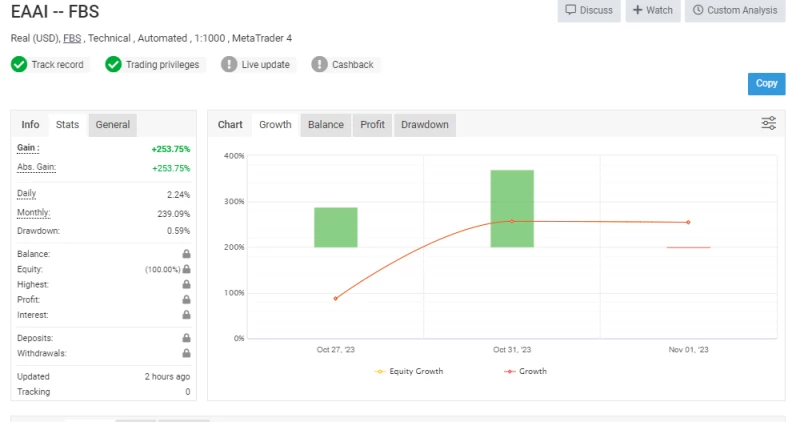Click the Cashback status icon
800x422 pixels.
[x=319, y=64]
